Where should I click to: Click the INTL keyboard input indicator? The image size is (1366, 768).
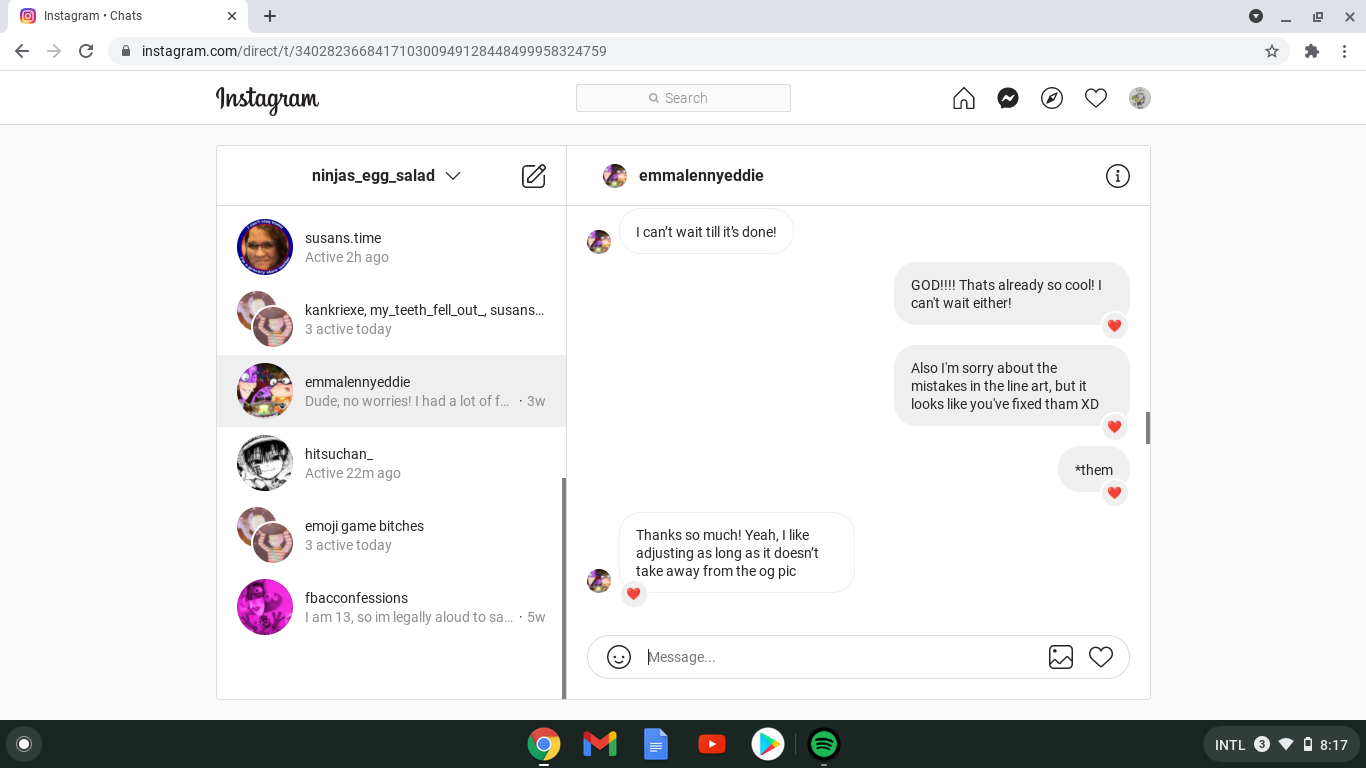point(1230,745)
